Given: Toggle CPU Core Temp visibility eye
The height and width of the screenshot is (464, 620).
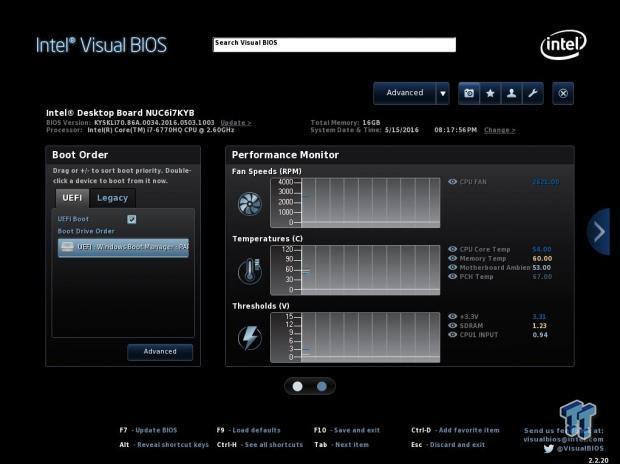Looking at the screenshot, I should tap(452, 249).
